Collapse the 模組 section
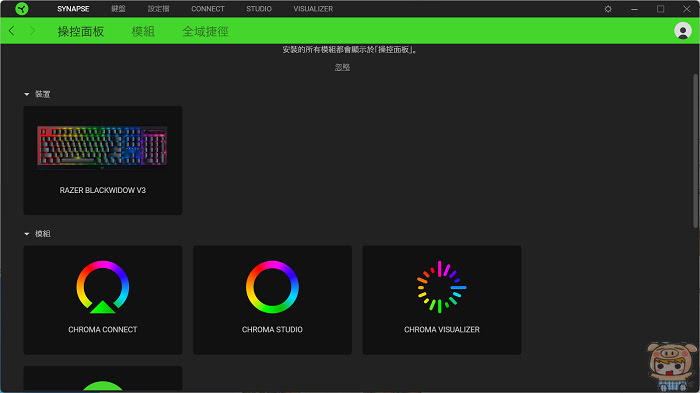The width and height of the screenshot is (700, 393). (26, 234)
